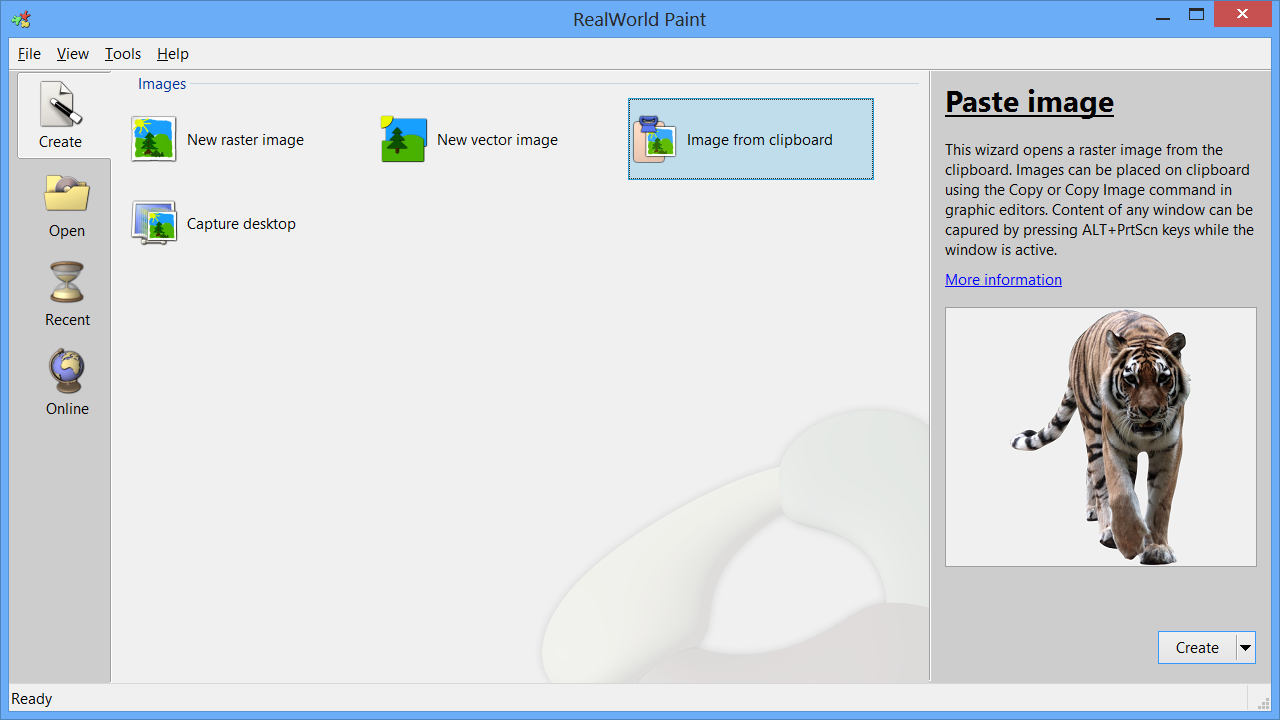Click the Capture desktop label
Image resolution: width=1280 pixels, height=720 pixels.
241,224
